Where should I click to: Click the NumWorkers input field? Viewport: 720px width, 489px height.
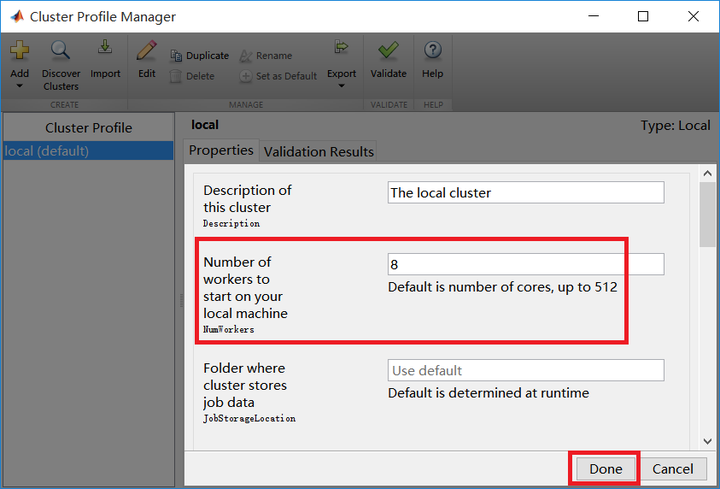pos(525,264)
